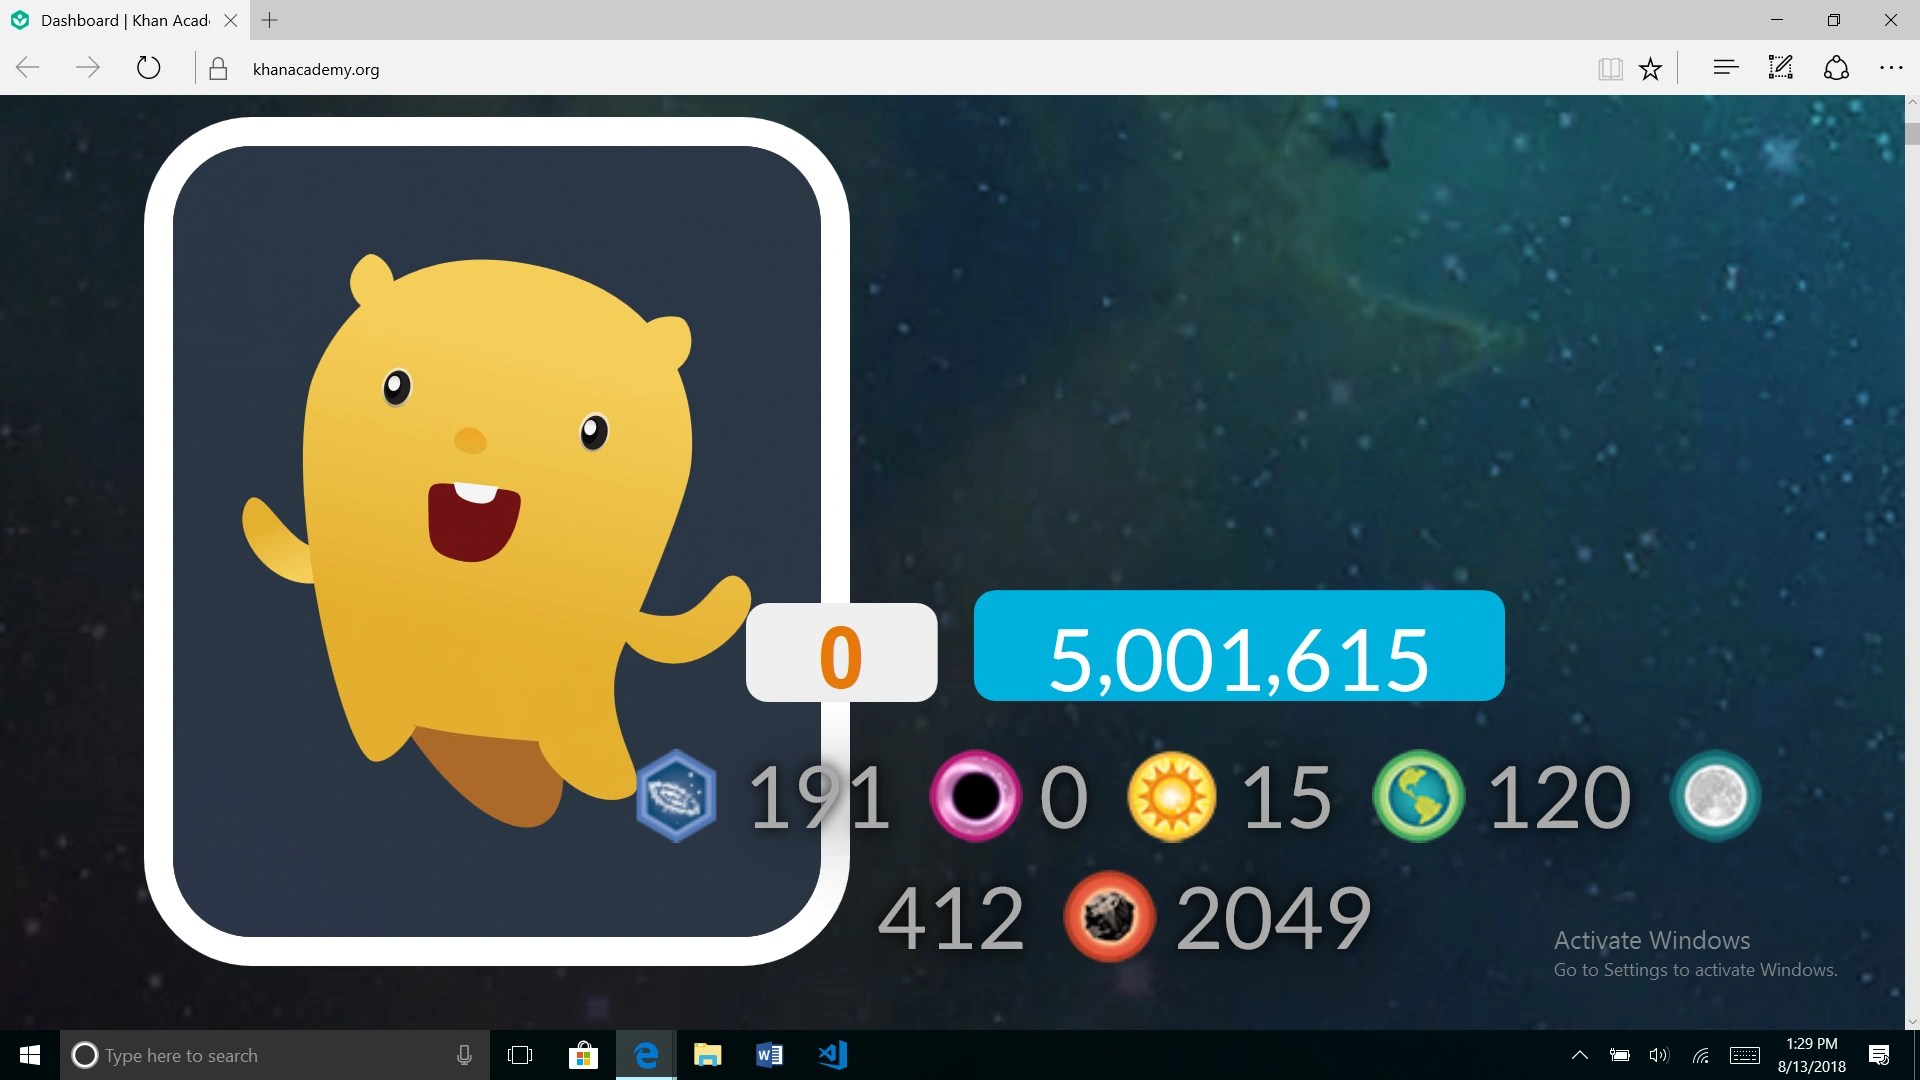Screen dimensions: 1920x1080
Task: Open Visual Studio Code from the taskbar
Action: (832, 1055)
